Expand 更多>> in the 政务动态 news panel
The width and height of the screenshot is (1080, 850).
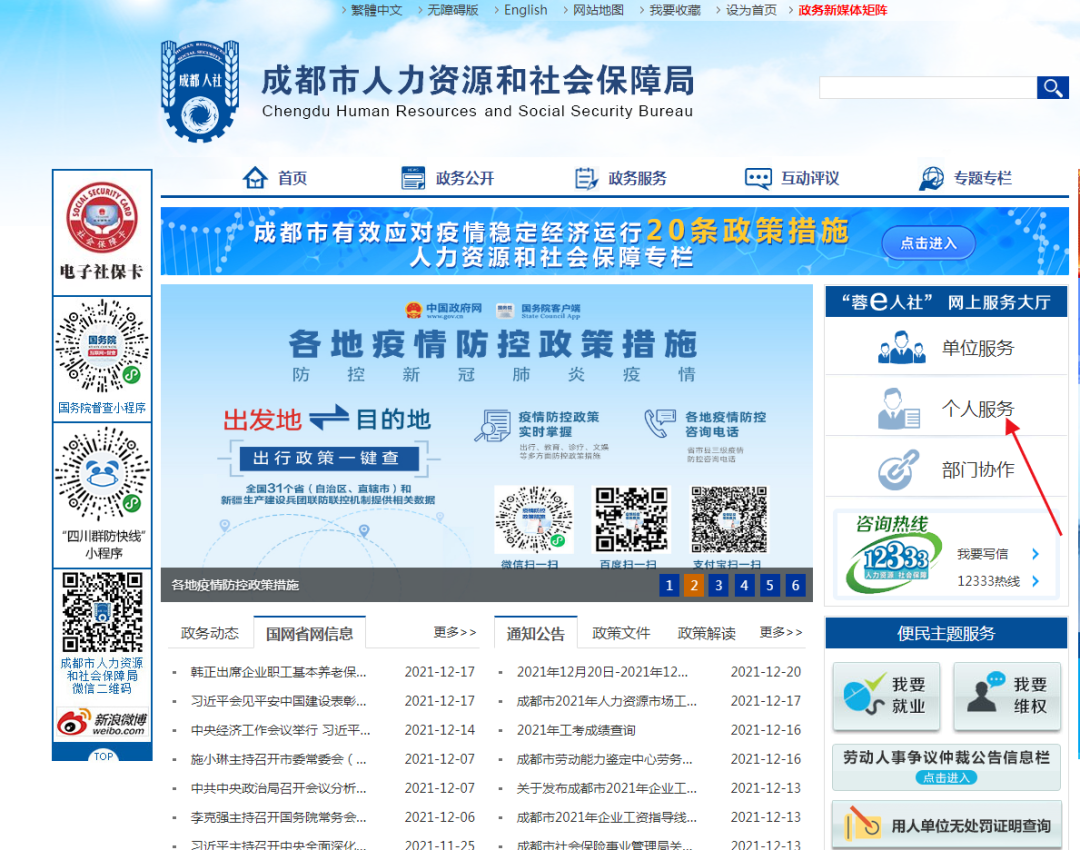tap(455, 632)
